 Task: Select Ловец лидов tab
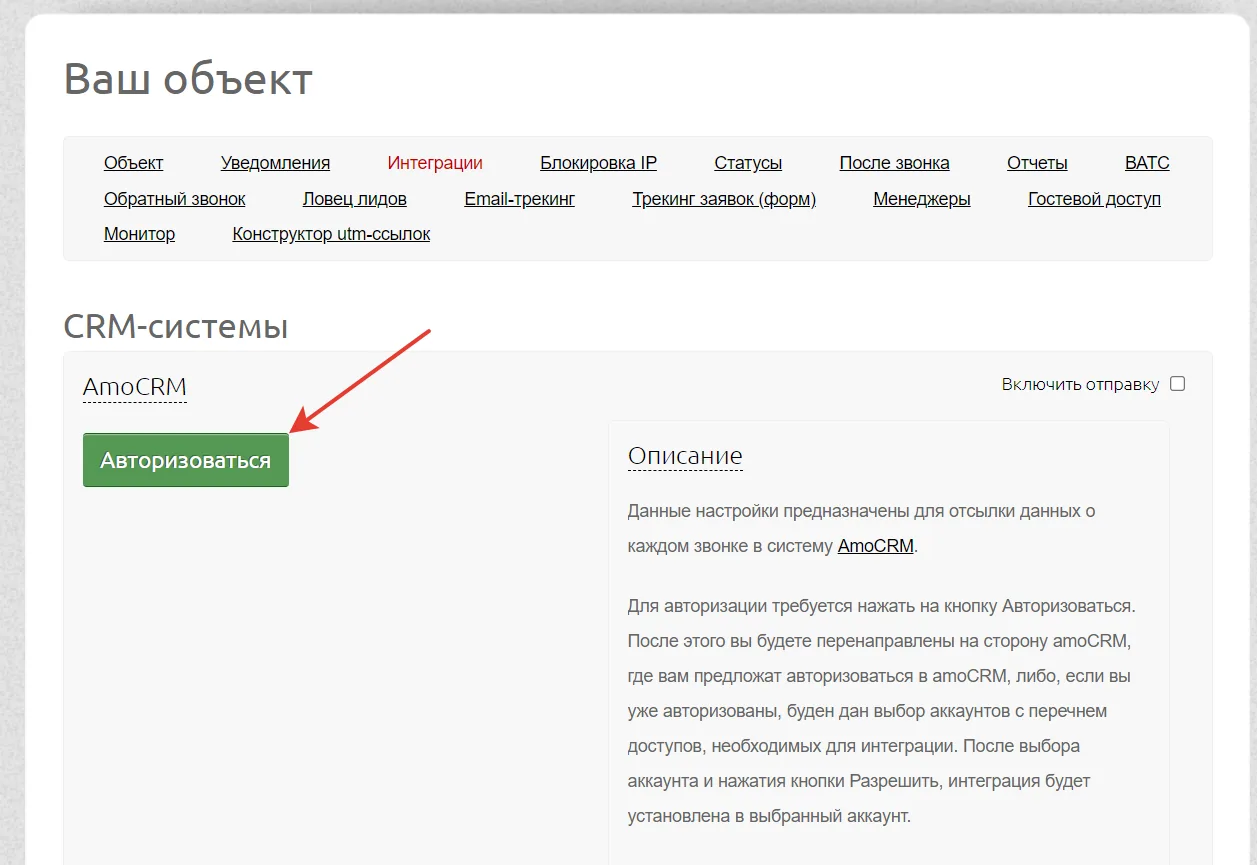354,199
